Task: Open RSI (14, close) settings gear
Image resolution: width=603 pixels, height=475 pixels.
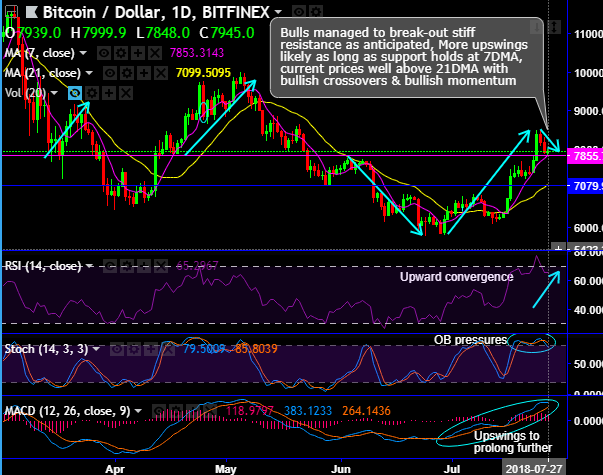Action: coord(127,266)
